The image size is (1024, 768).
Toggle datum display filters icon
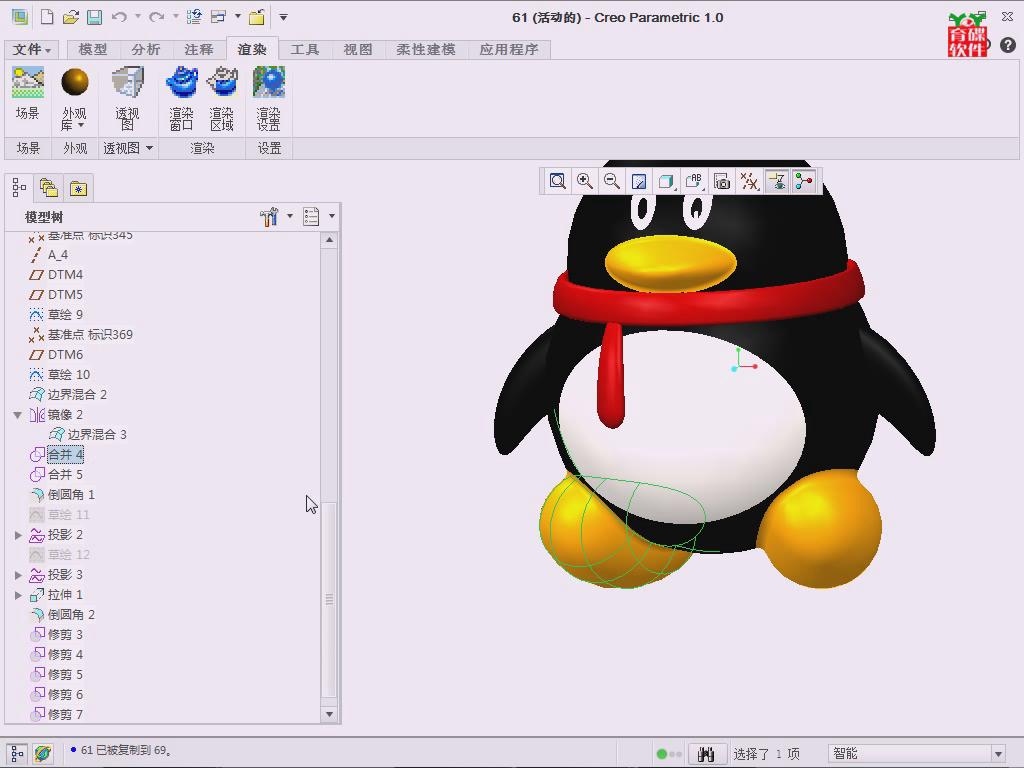point(749,181)
